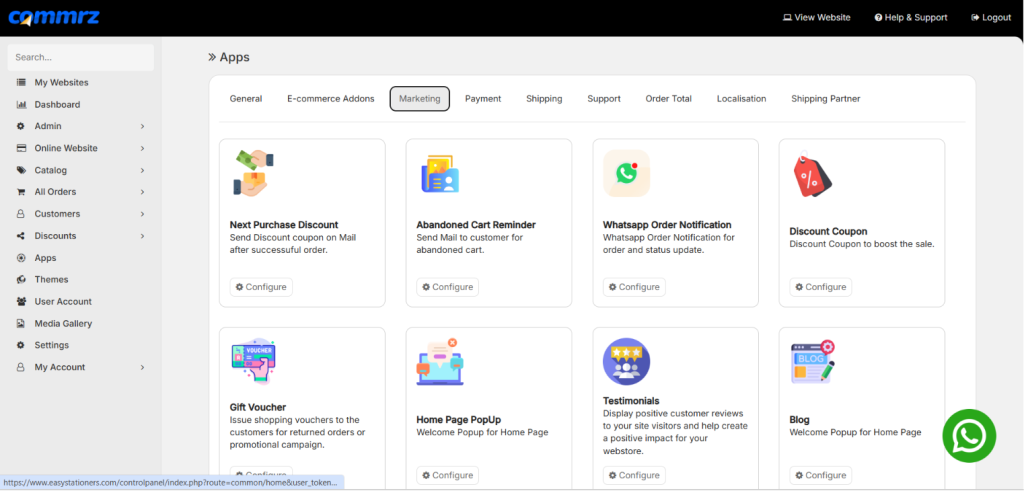
Task: Switch to the E-commerce Addons tab
Action: (331, 99)
